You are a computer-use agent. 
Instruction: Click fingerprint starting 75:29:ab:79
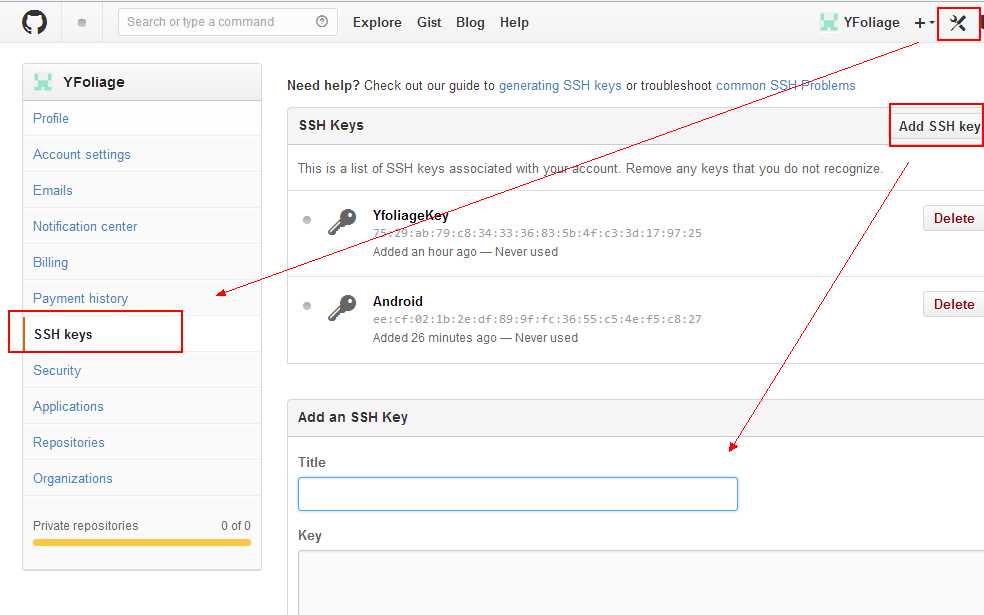tap(537, 233)
